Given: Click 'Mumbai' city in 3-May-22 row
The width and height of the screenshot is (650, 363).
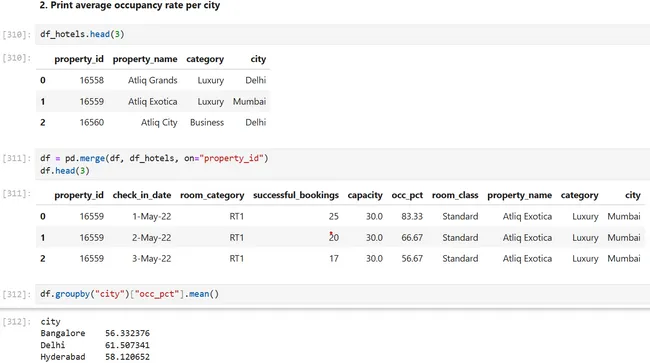Looking at the screenshot, I should pos(624,259).
